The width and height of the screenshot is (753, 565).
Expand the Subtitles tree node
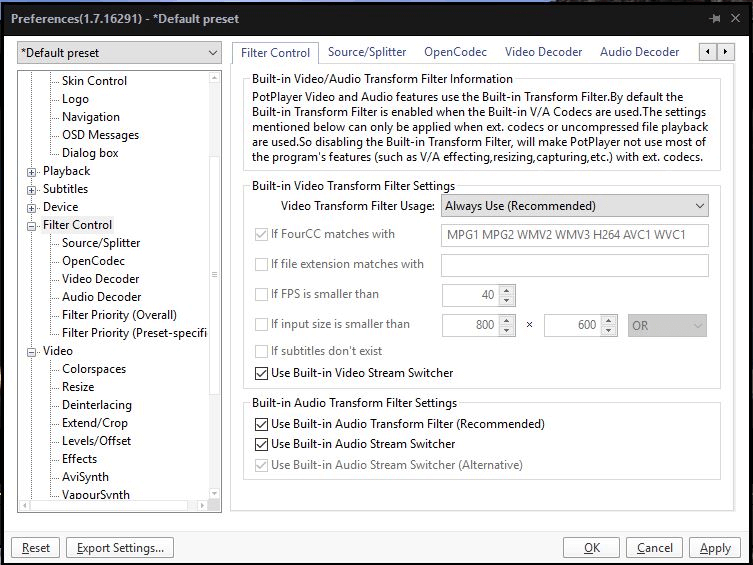32,190
